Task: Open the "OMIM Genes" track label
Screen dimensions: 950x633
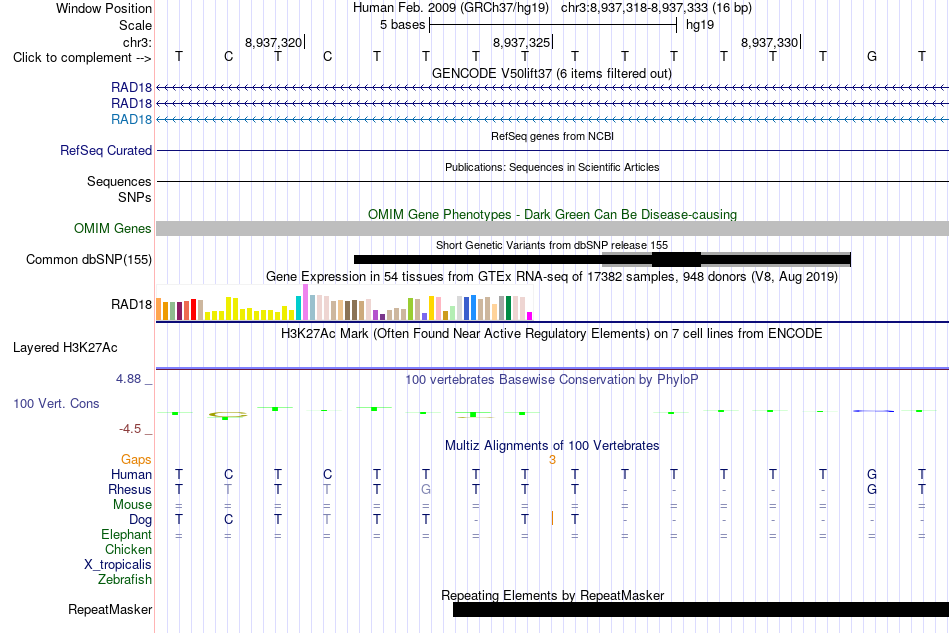Action: (112, 228)
